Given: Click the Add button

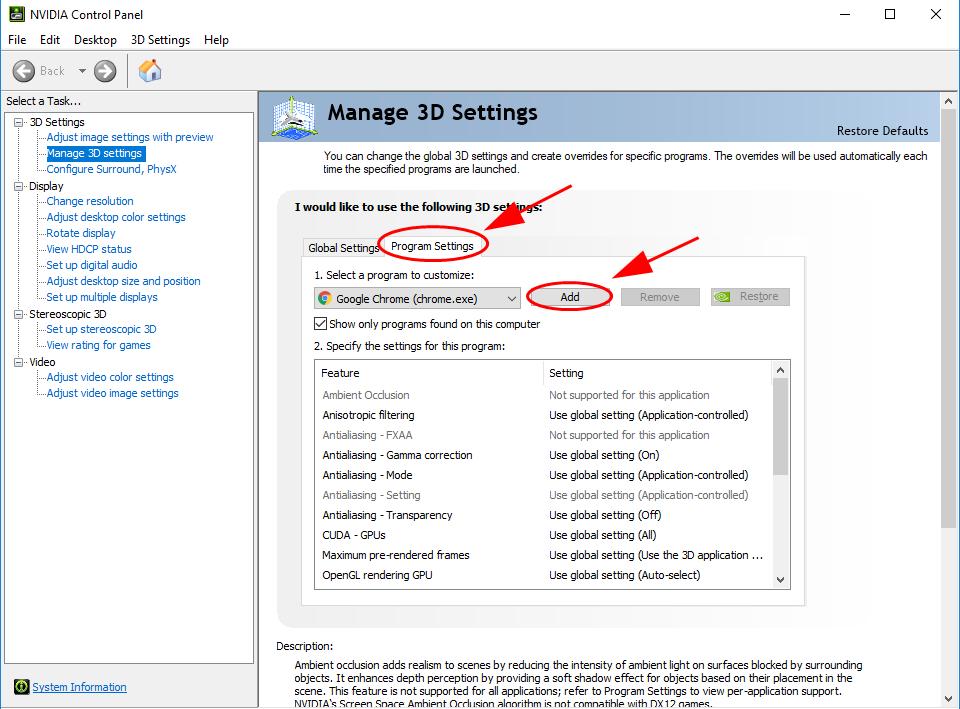Looking at the screenshot, I should click(570, 297).
